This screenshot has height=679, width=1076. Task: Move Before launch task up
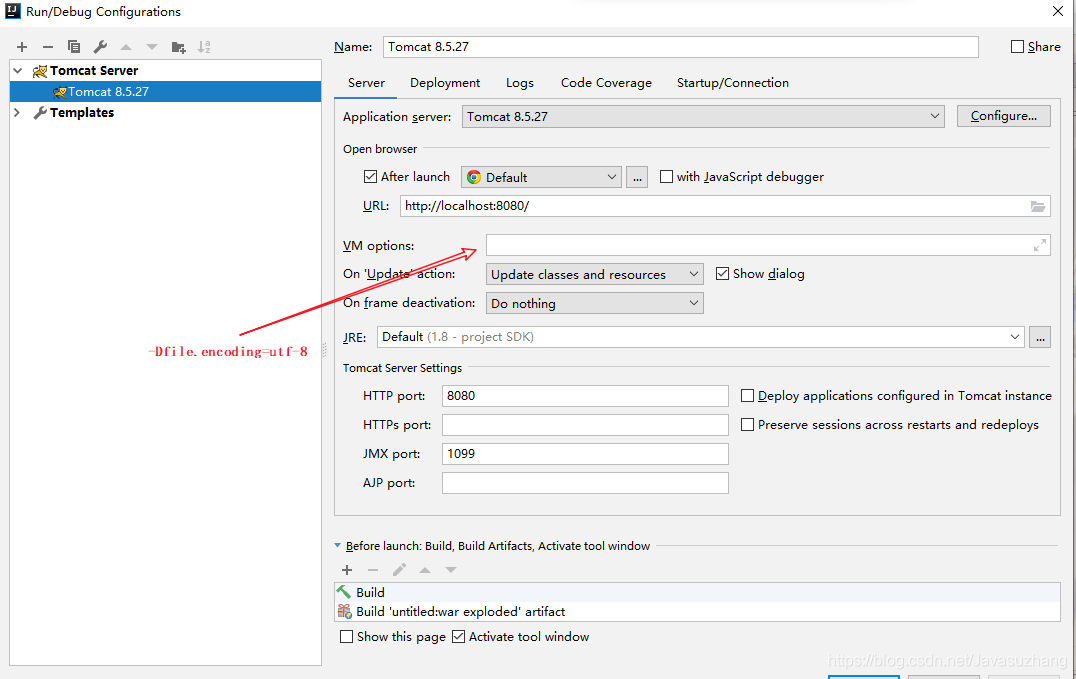425,570
